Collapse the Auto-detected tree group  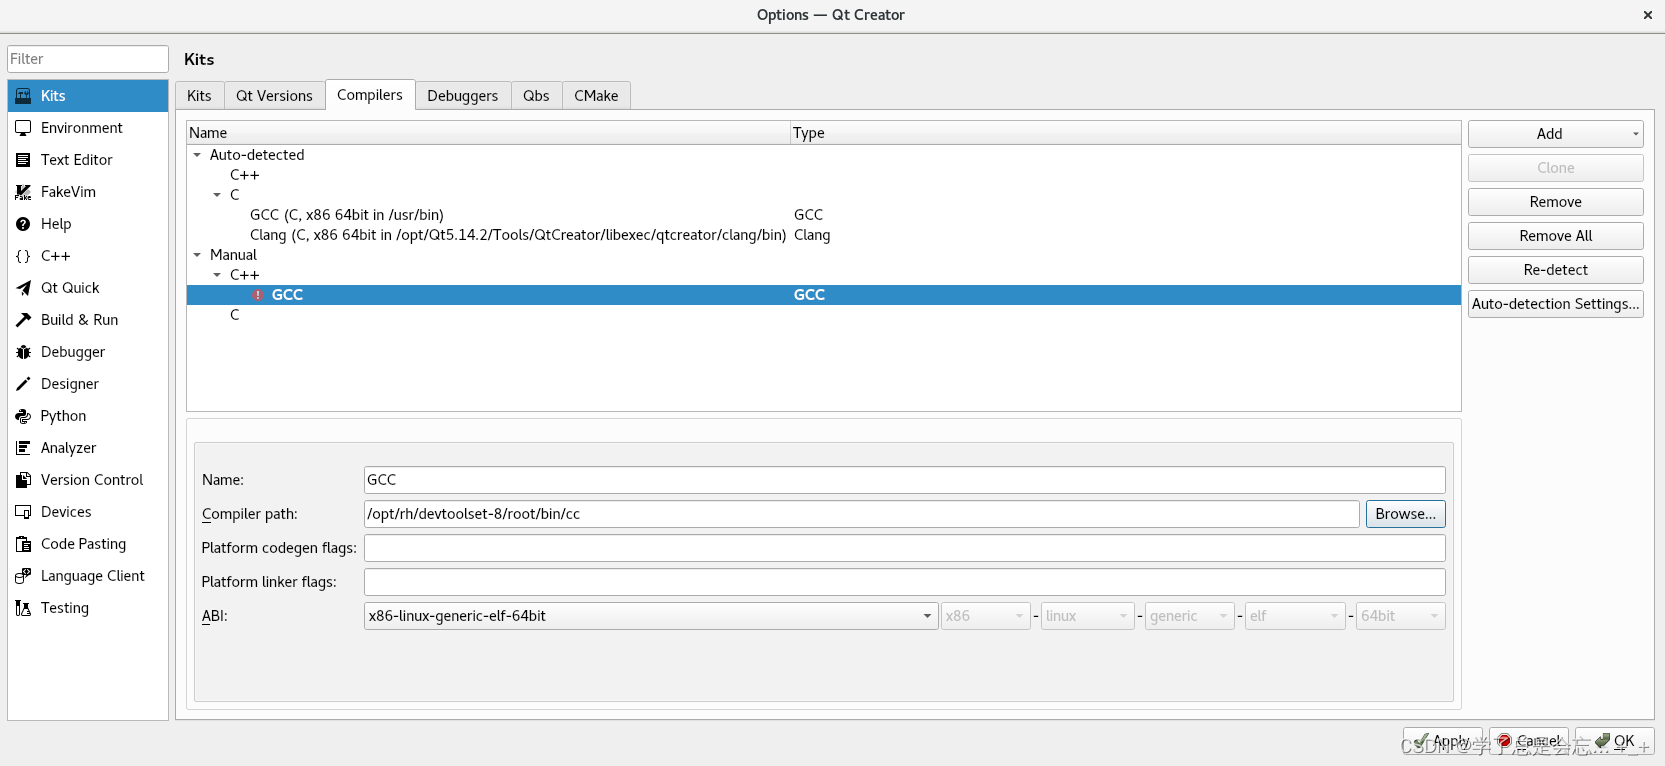[x=197, y=155]
